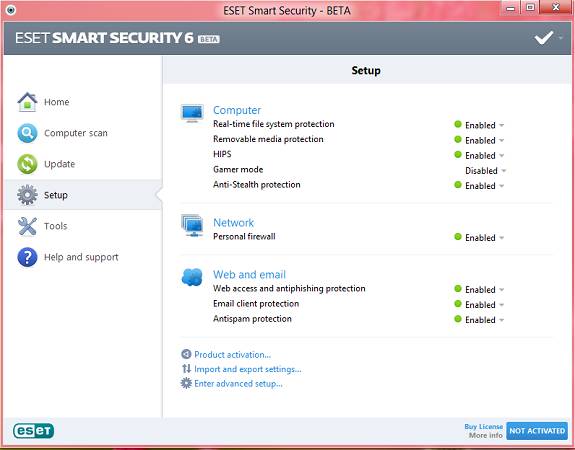Open Web access and antiphishing Enabled dropdown
This screenshot has height=450, width=575.
(484, 290)
